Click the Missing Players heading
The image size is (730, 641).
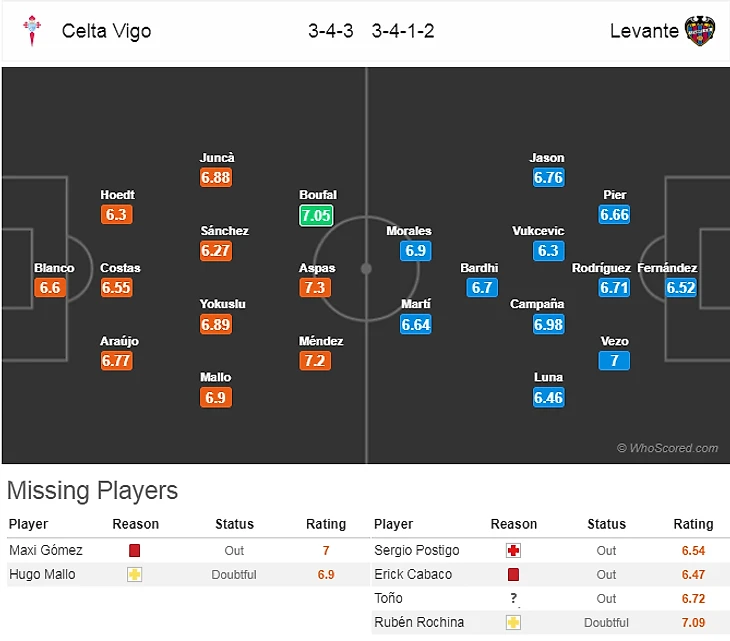(x=92, y=491)
